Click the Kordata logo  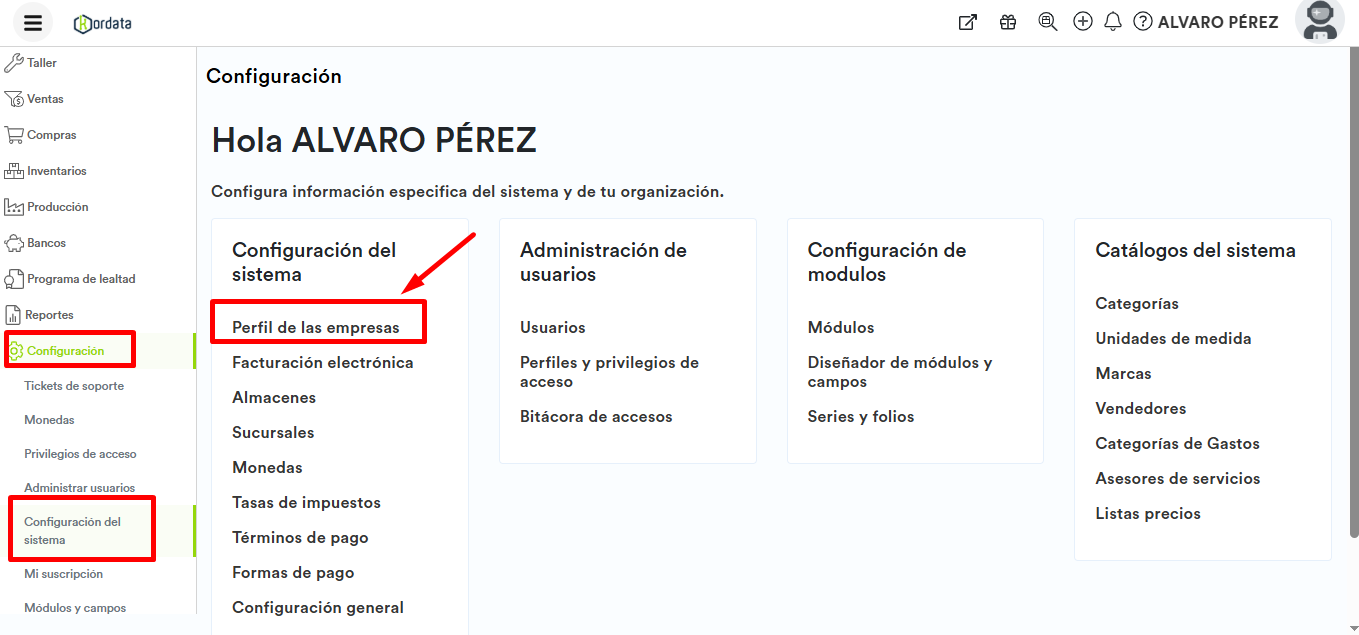pyautogui.click(x=103, y=23)
